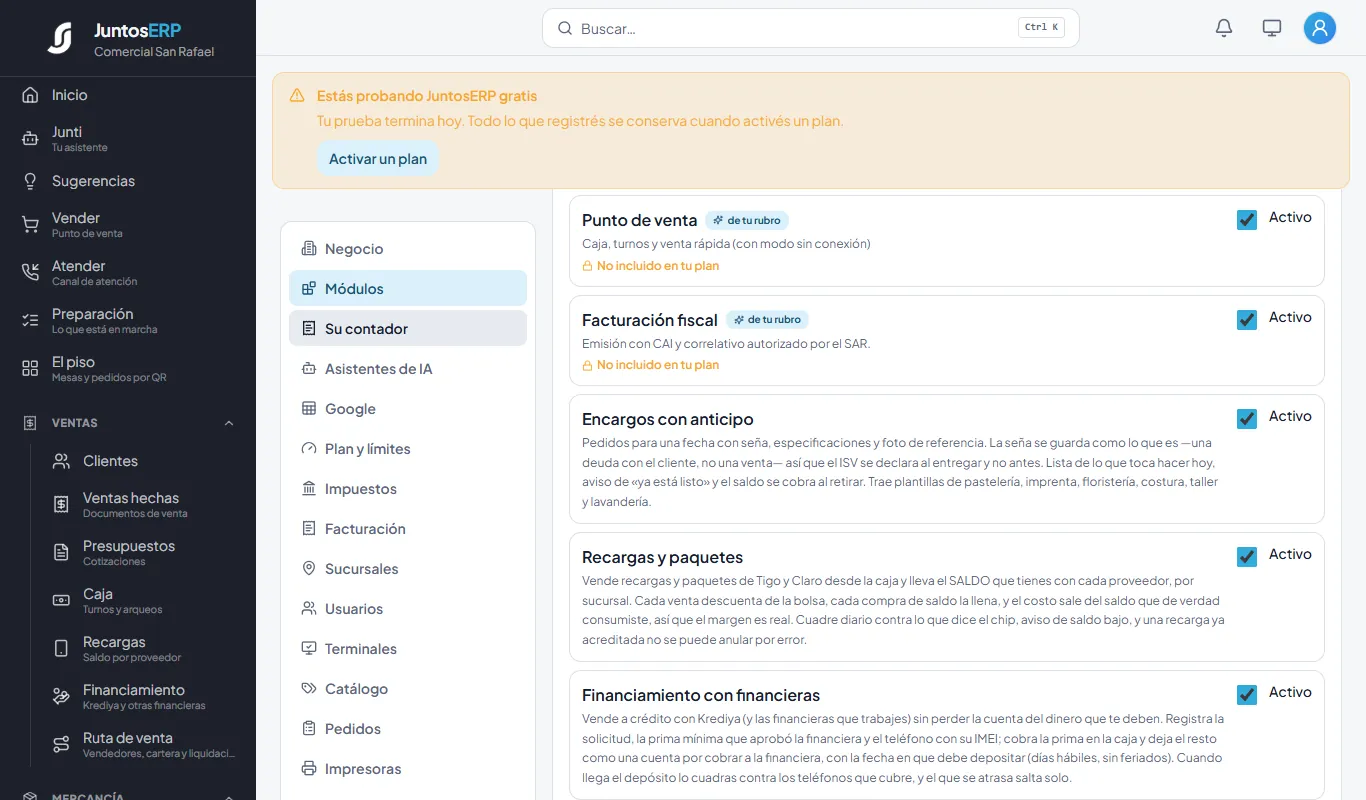Image resolution: width=1366 pixels, height=800 pixels.
Task: Click the monitor display icon in header
Action: pos(1272,28)
